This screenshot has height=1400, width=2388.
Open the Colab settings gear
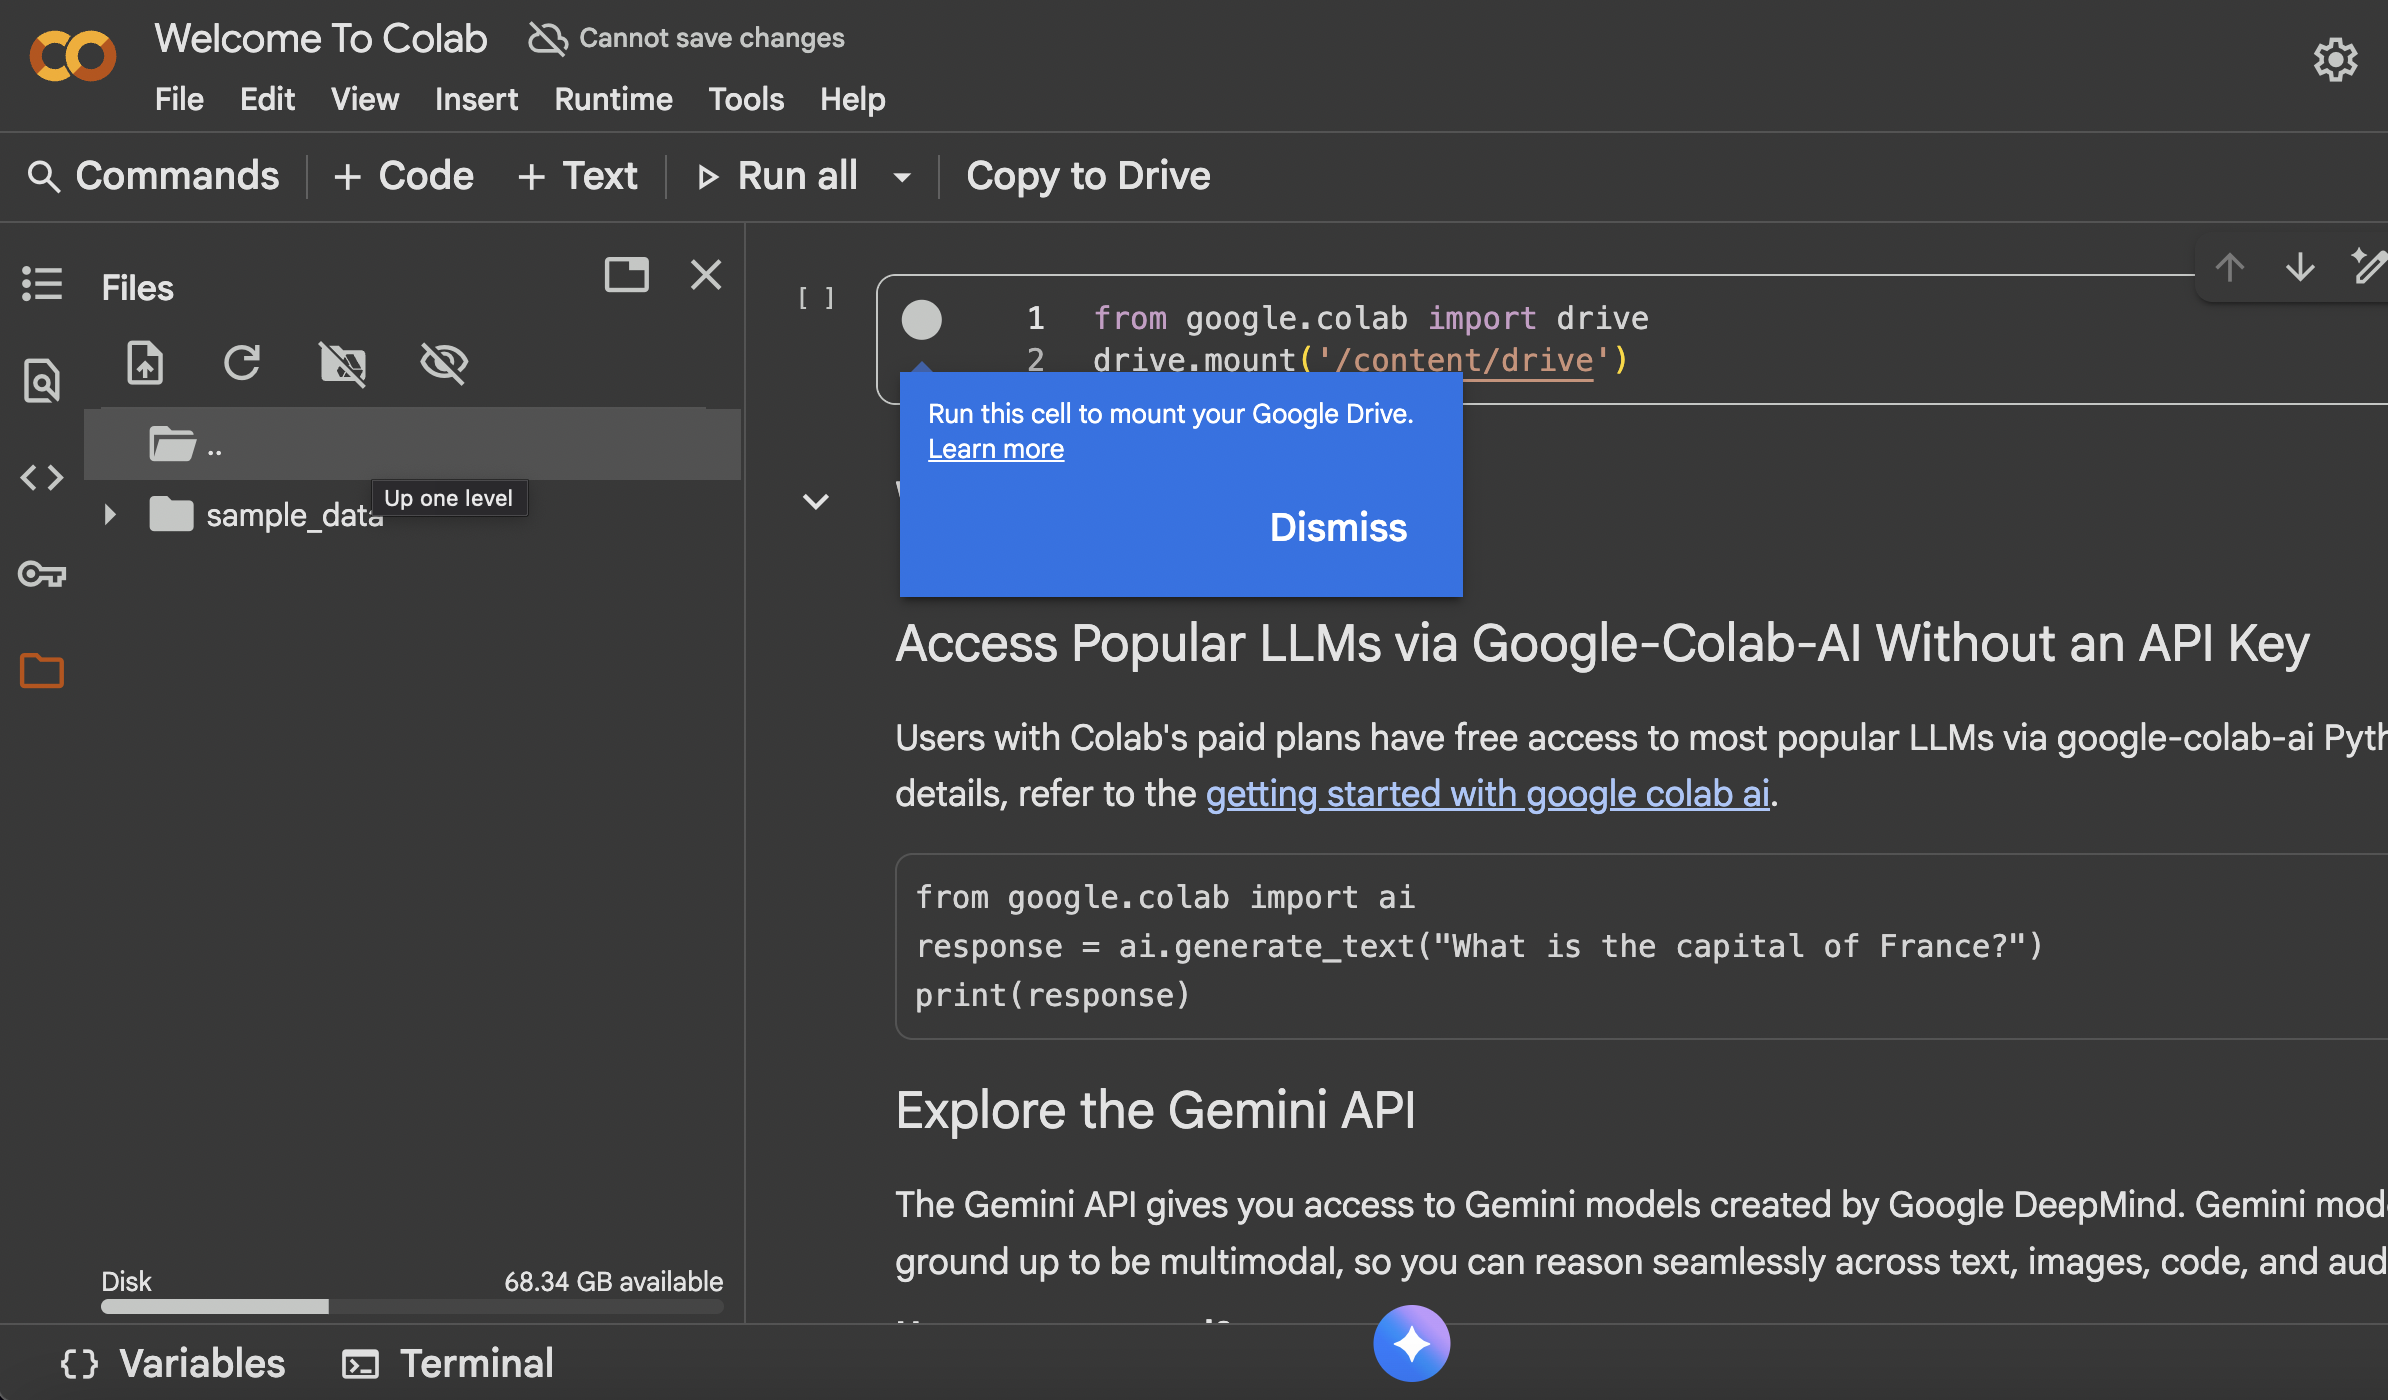pyautogui.click(x=2334, y=60)
